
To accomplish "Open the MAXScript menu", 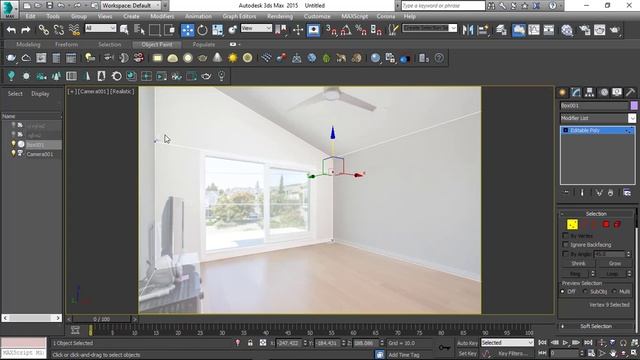I will 354,16.
